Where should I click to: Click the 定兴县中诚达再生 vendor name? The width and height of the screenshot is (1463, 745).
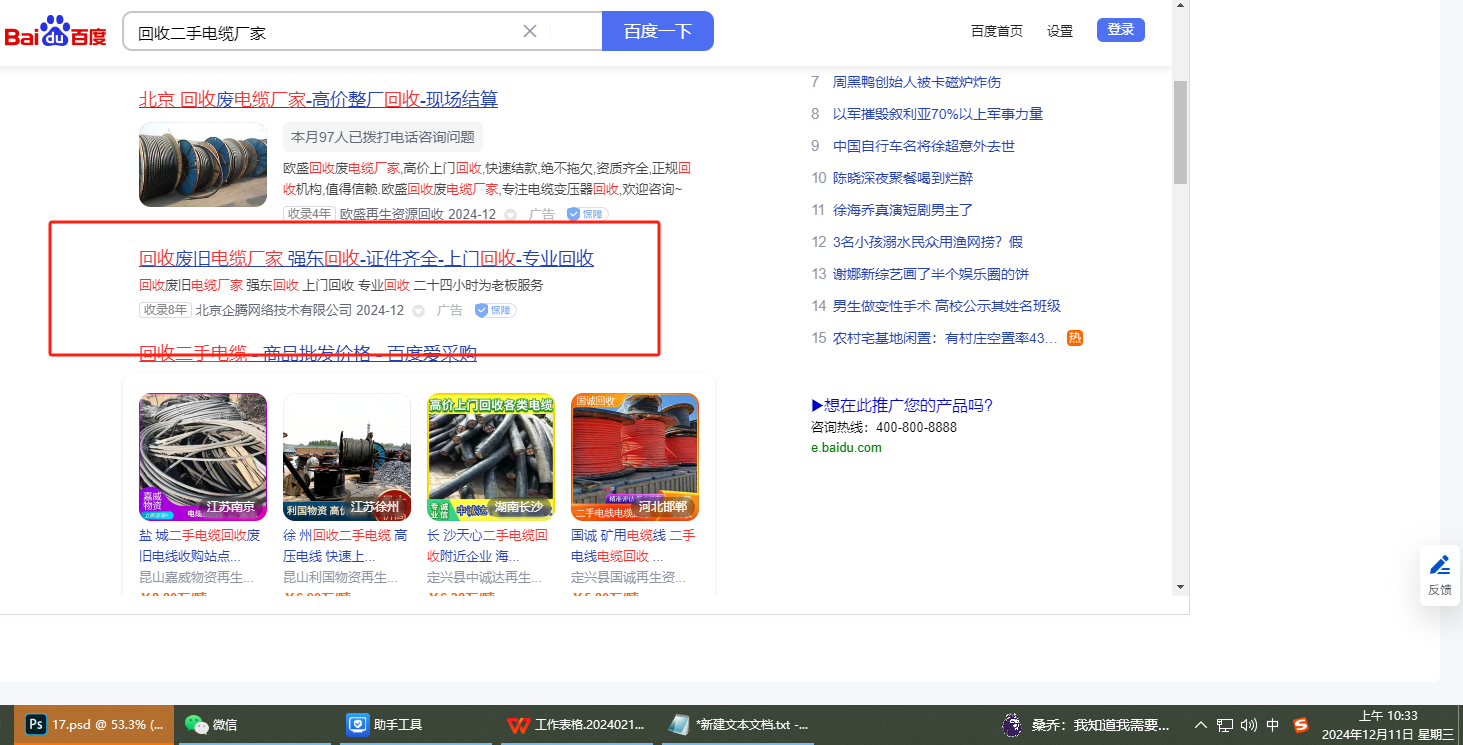pos(484,577)
